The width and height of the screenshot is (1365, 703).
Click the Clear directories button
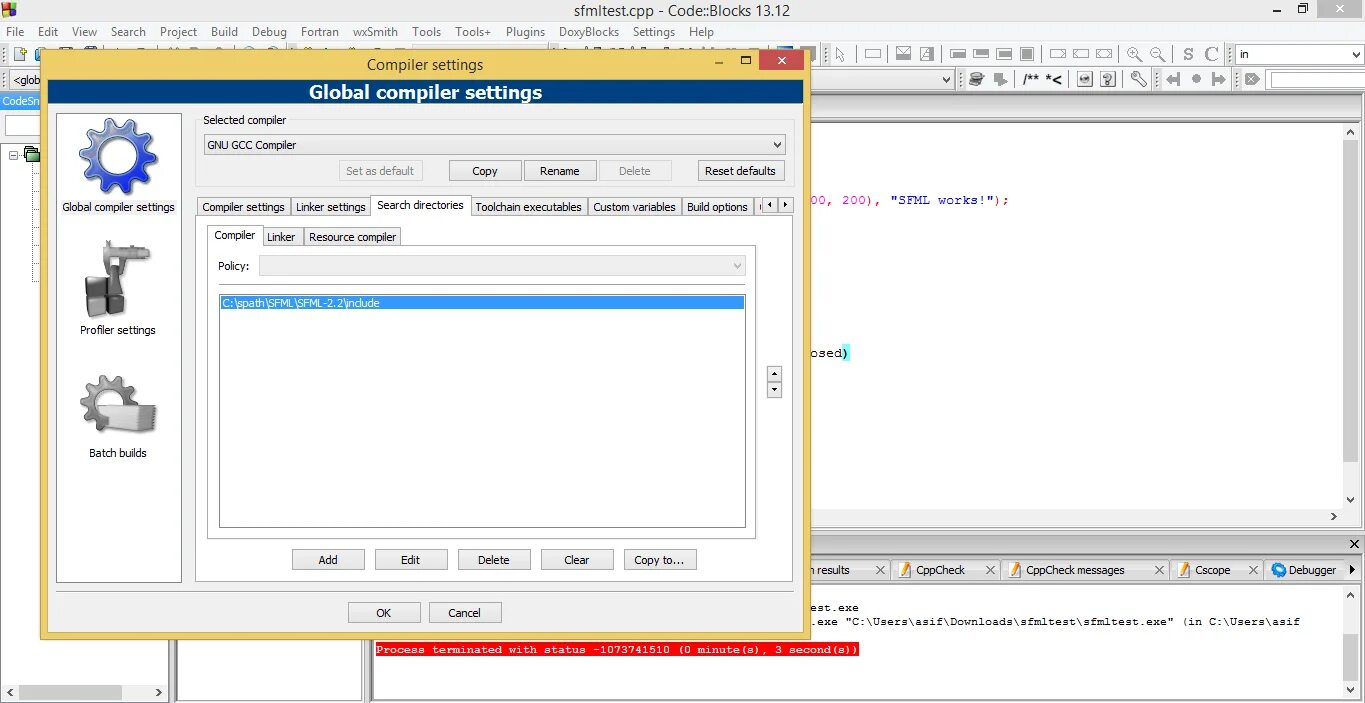click(x=577, y=560)
